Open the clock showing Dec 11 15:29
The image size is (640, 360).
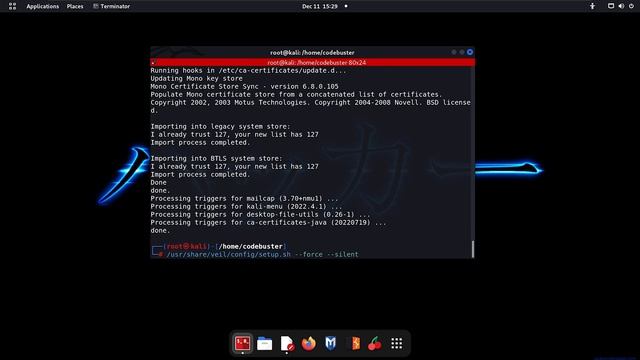(x=320, y=7)
